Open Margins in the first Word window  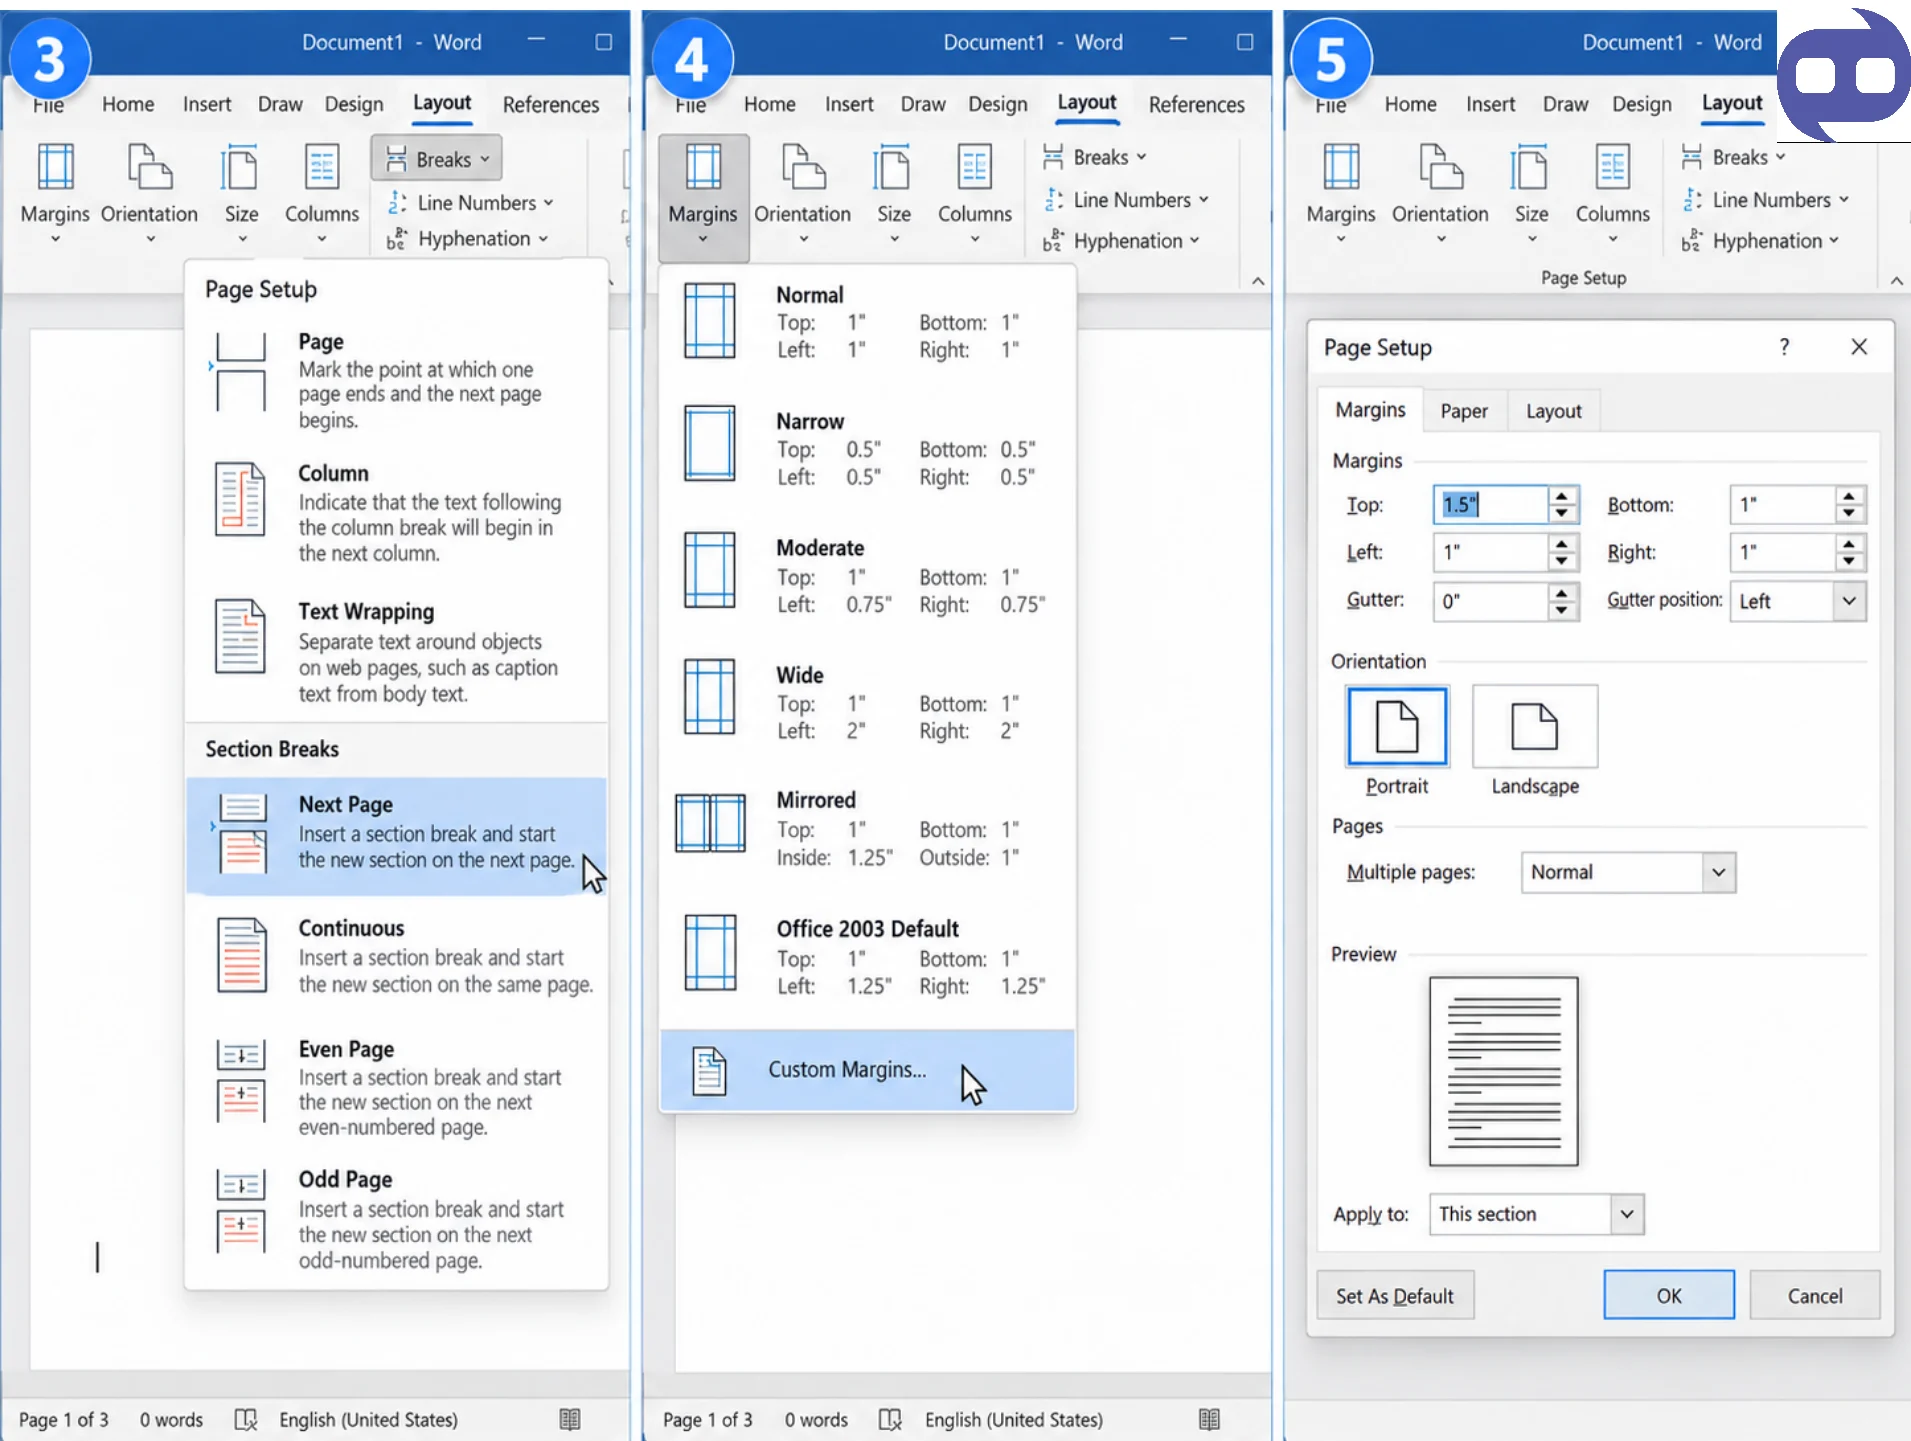point(55,193)
